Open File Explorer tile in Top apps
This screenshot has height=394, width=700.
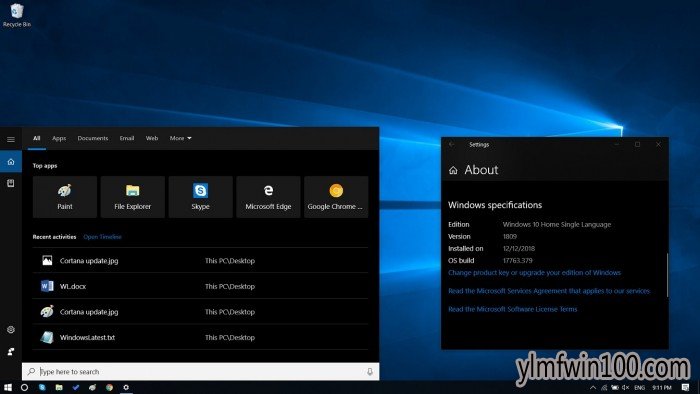(x=133, y=197)
